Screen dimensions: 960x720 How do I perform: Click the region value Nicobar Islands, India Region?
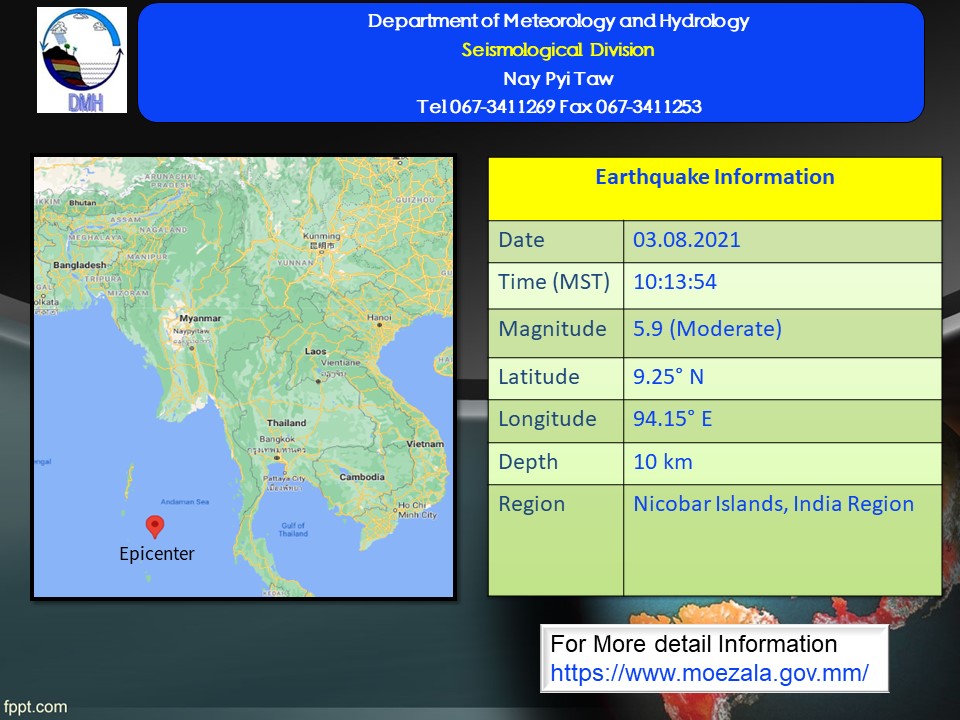point(773,504)
